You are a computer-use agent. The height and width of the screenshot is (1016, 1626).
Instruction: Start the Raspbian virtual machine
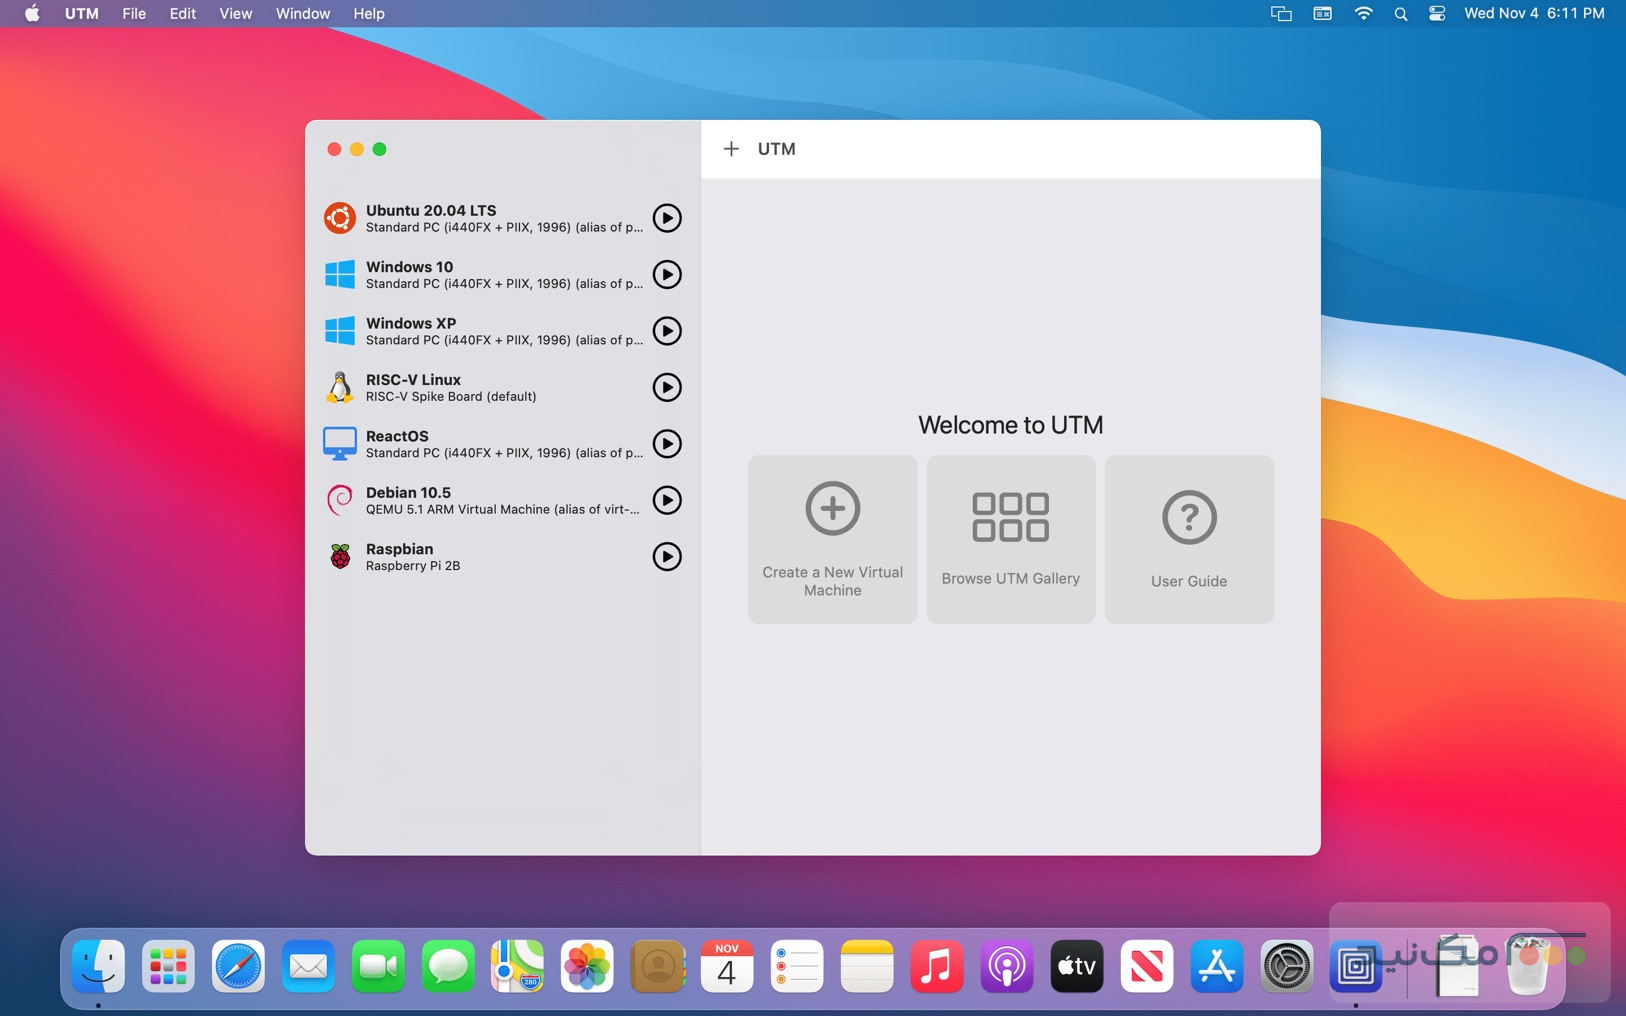click(667, 557)
